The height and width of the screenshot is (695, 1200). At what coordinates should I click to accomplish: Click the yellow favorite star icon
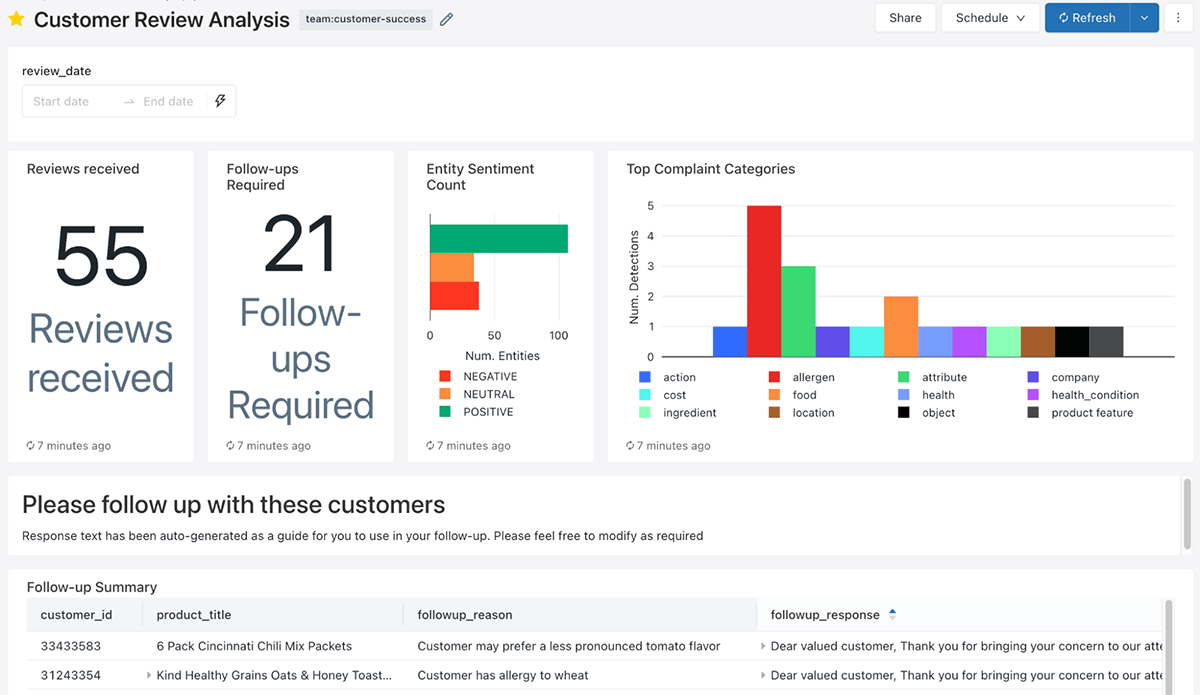[16, 19]
